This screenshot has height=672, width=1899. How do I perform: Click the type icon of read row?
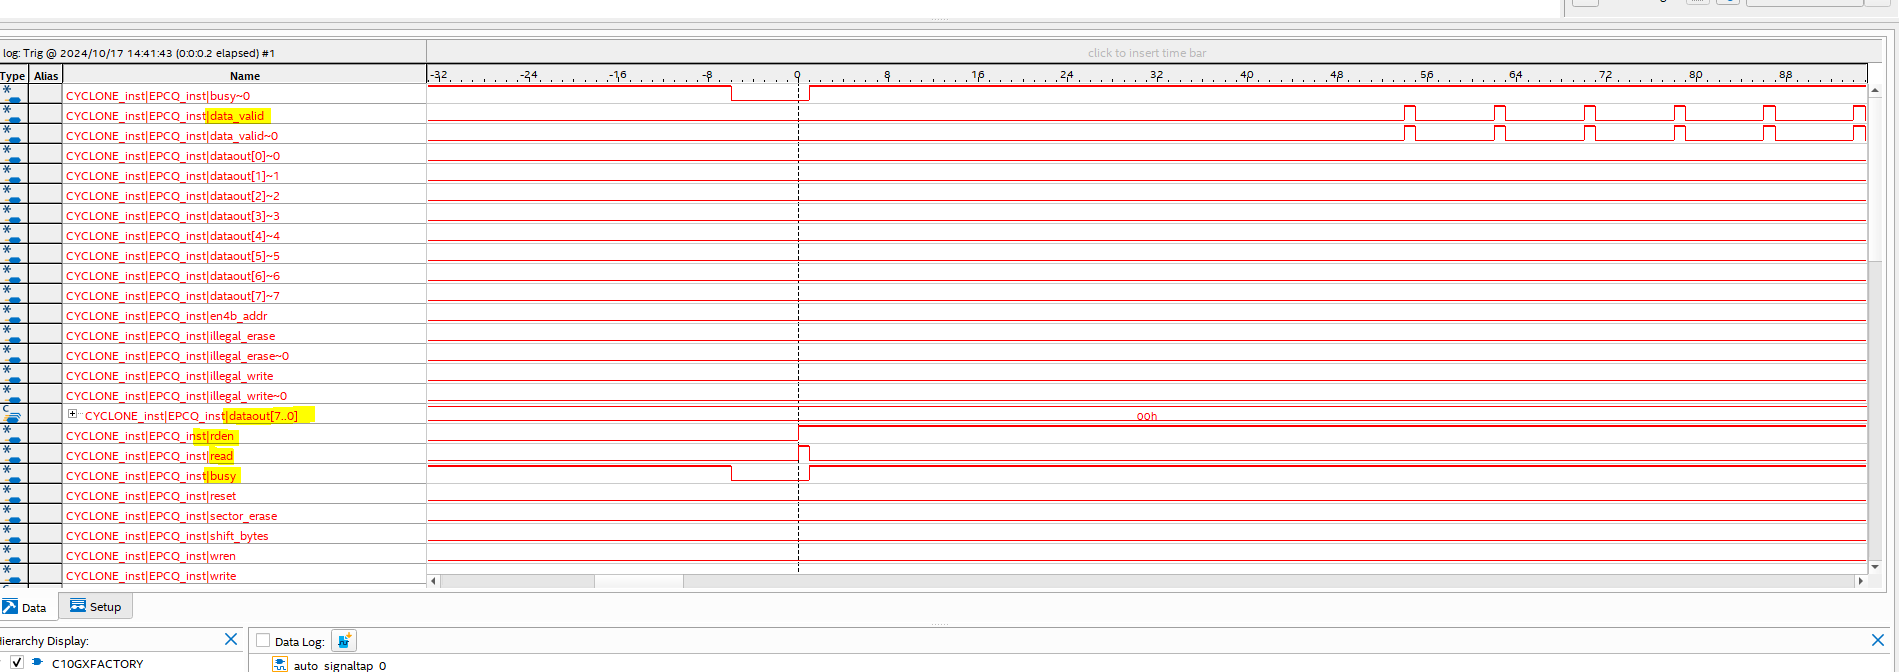click(x=13, y=455)
